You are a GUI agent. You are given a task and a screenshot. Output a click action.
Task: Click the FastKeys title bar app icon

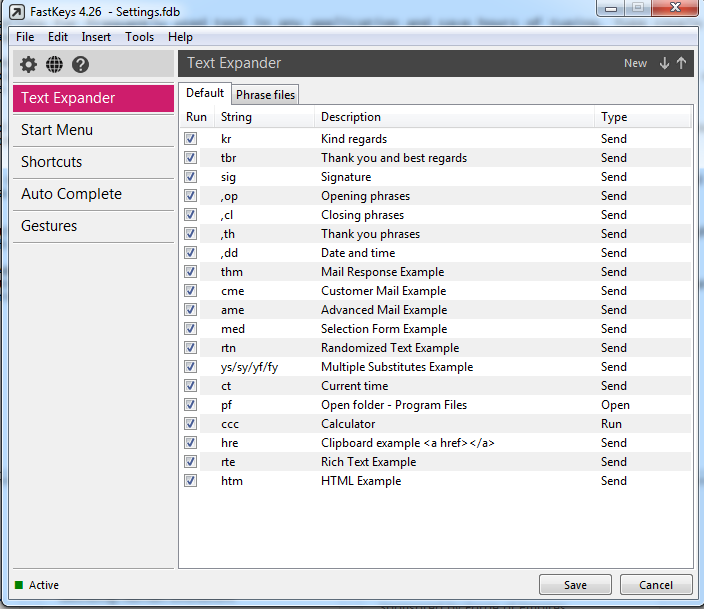[x=17, y=12]
